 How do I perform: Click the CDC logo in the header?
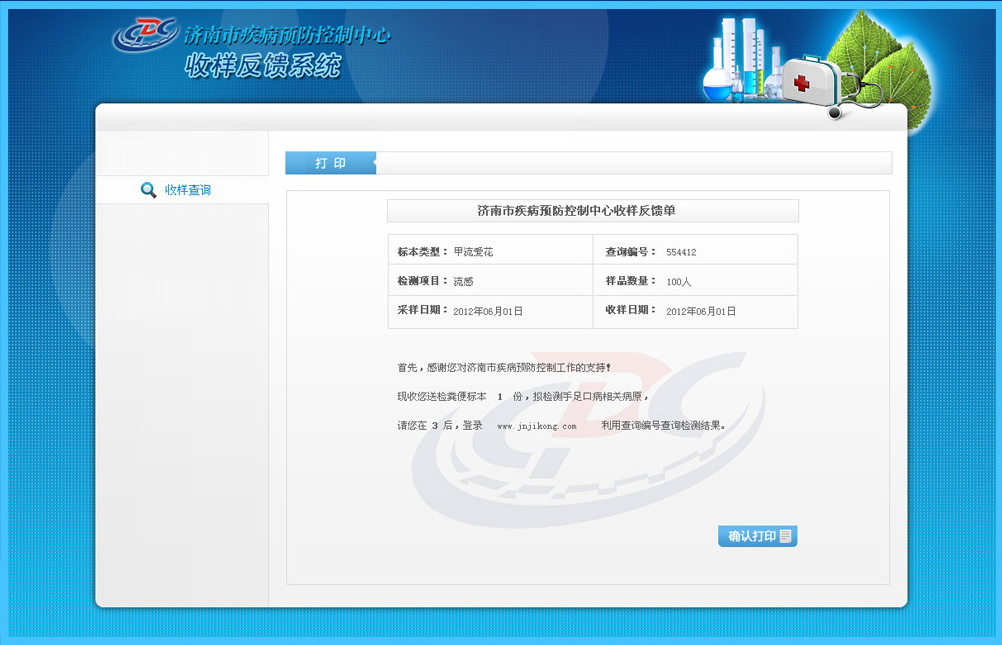tap(145, 35)
